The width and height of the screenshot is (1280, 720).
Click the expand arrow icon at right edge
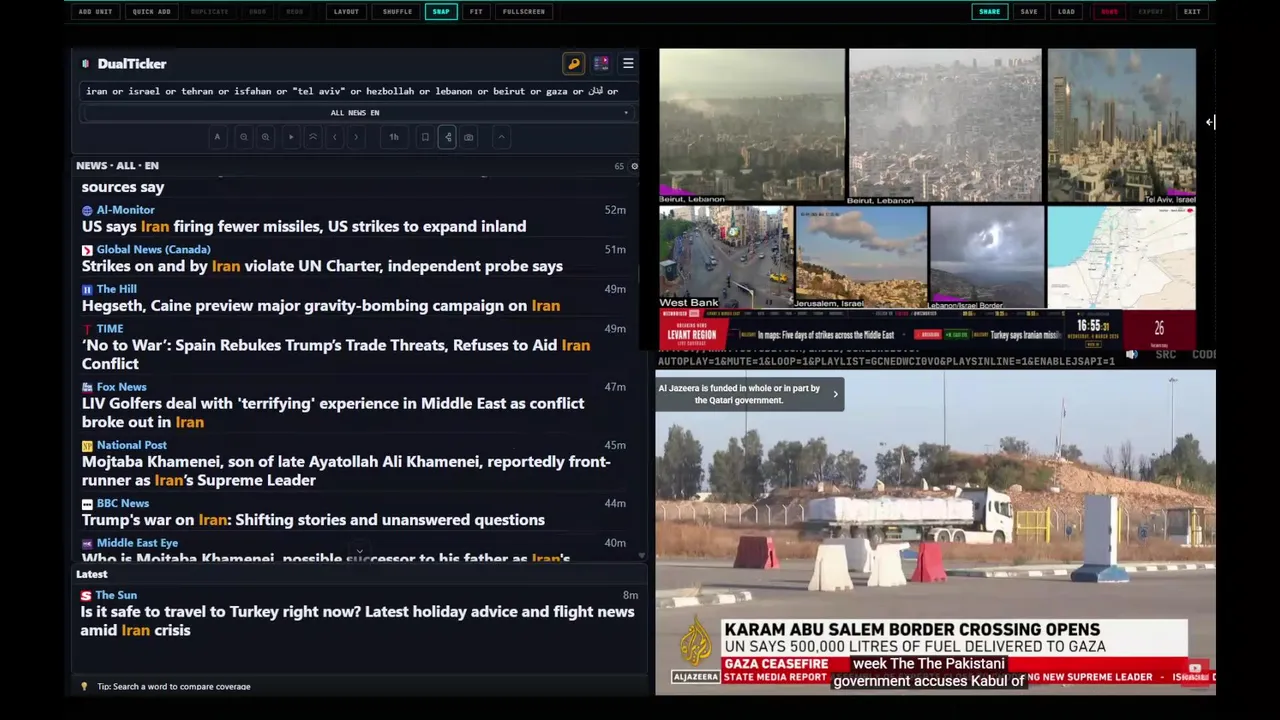tap(1210, 122)
